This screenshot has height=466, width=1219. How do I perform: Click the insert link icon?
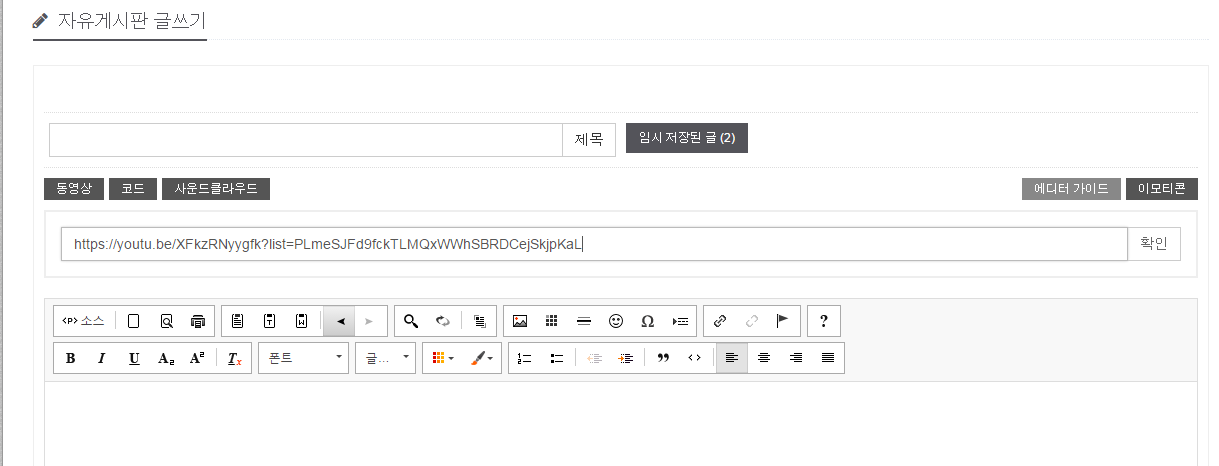coord(720,321)
